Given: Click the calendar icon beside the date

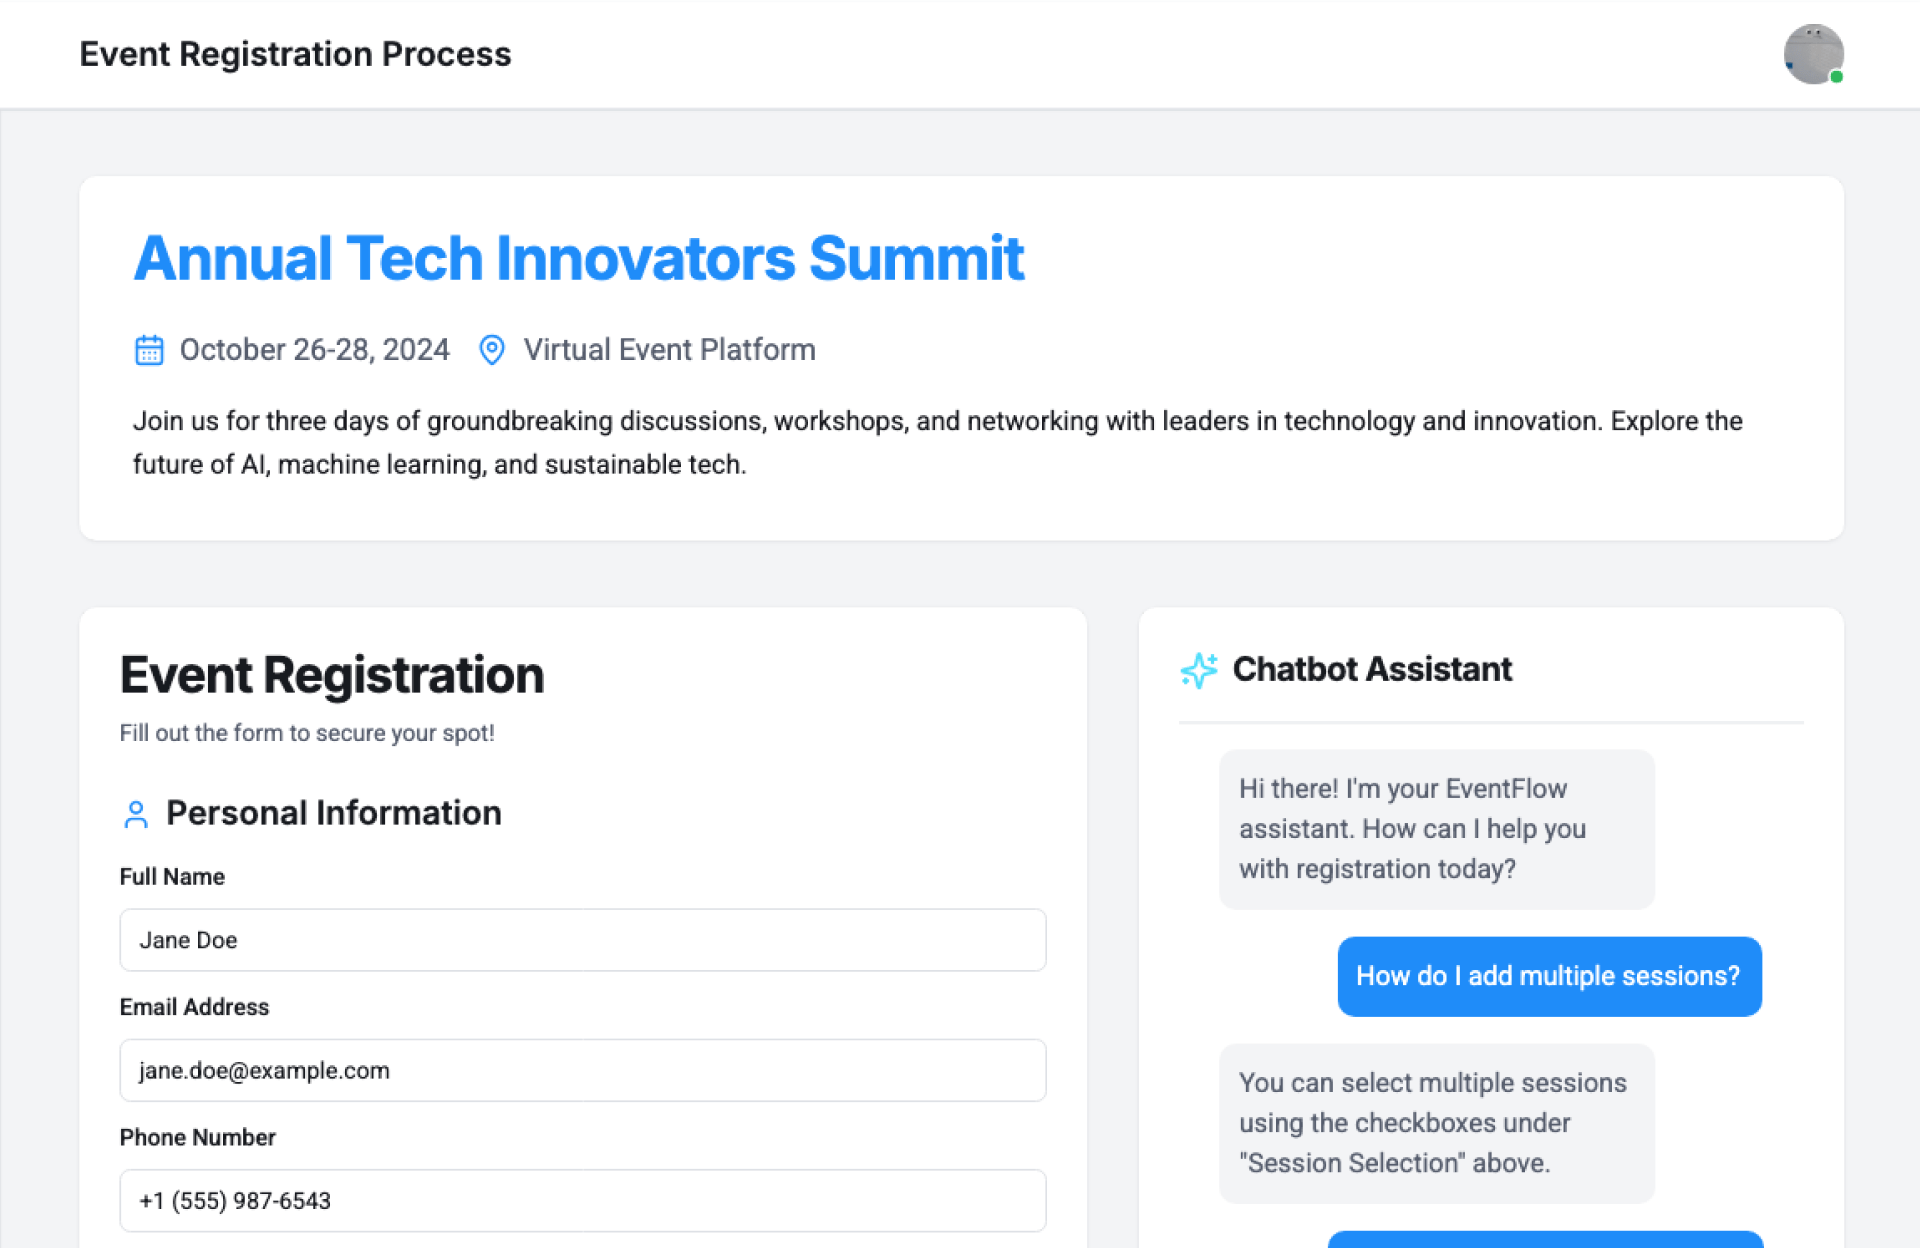Looking at the screenshot, I should tap(149, 350).
